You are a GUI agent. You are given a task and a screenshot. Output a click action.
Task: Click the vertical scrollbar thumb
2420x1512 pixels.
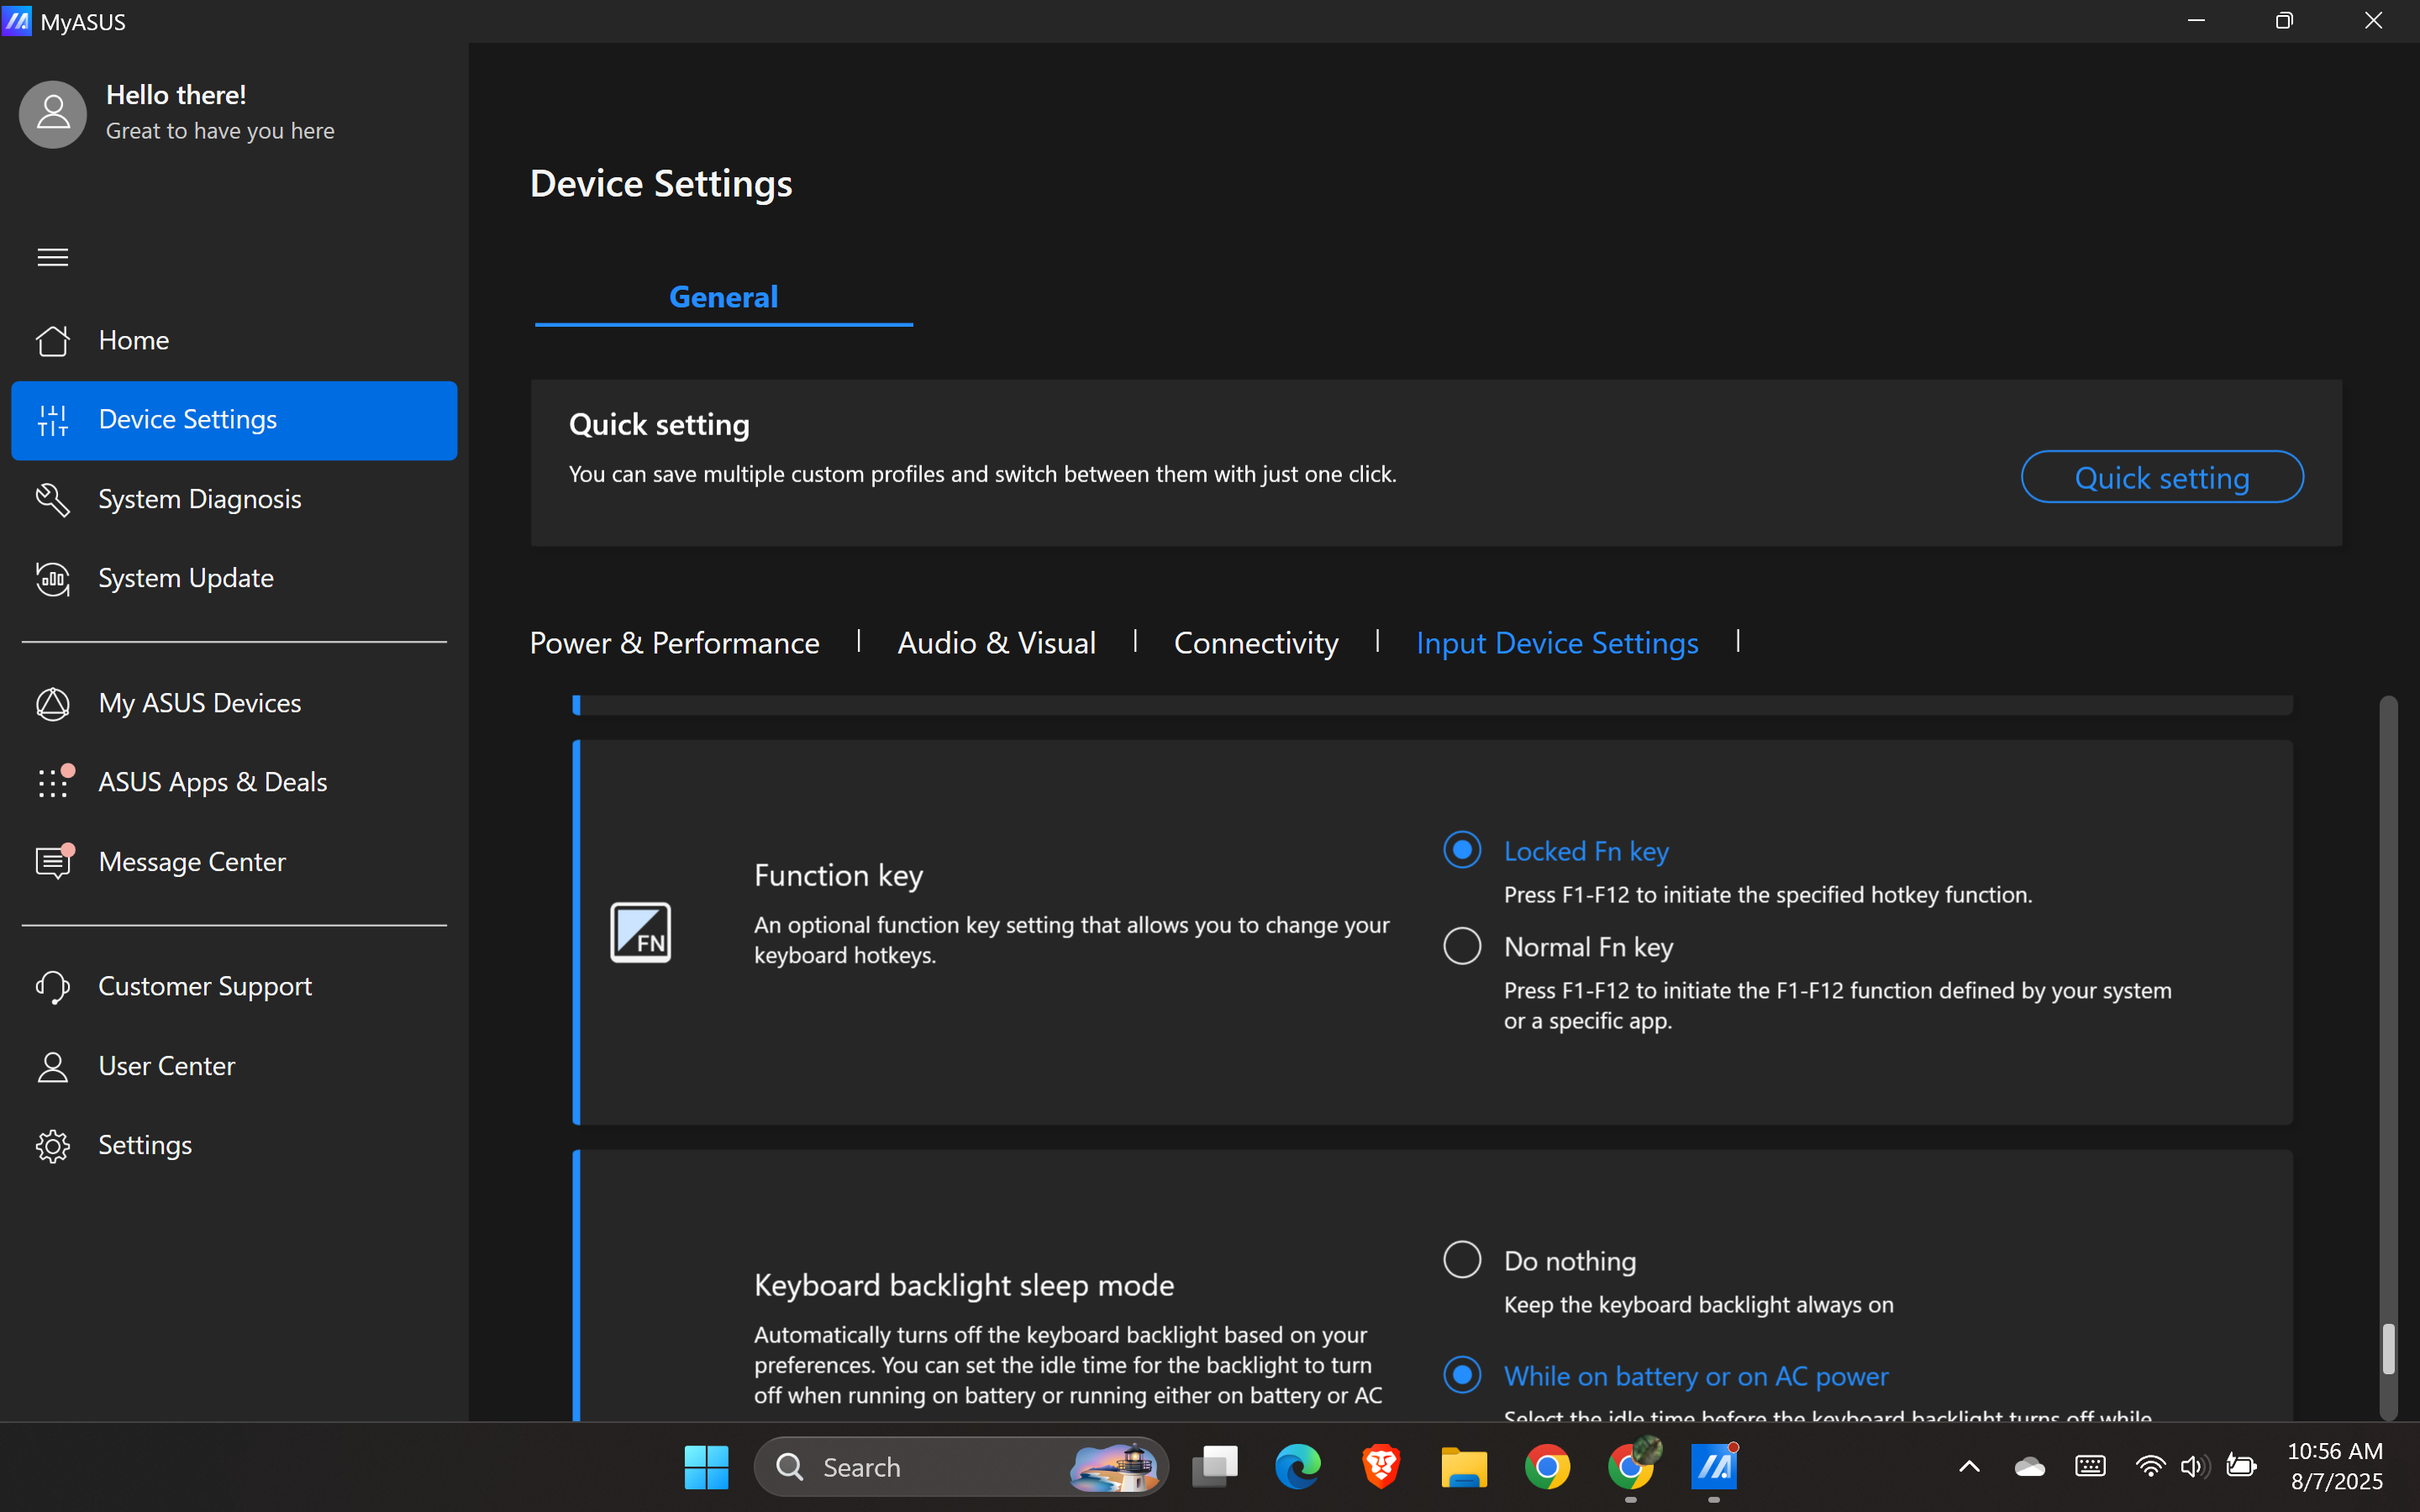[2388, 1349]
